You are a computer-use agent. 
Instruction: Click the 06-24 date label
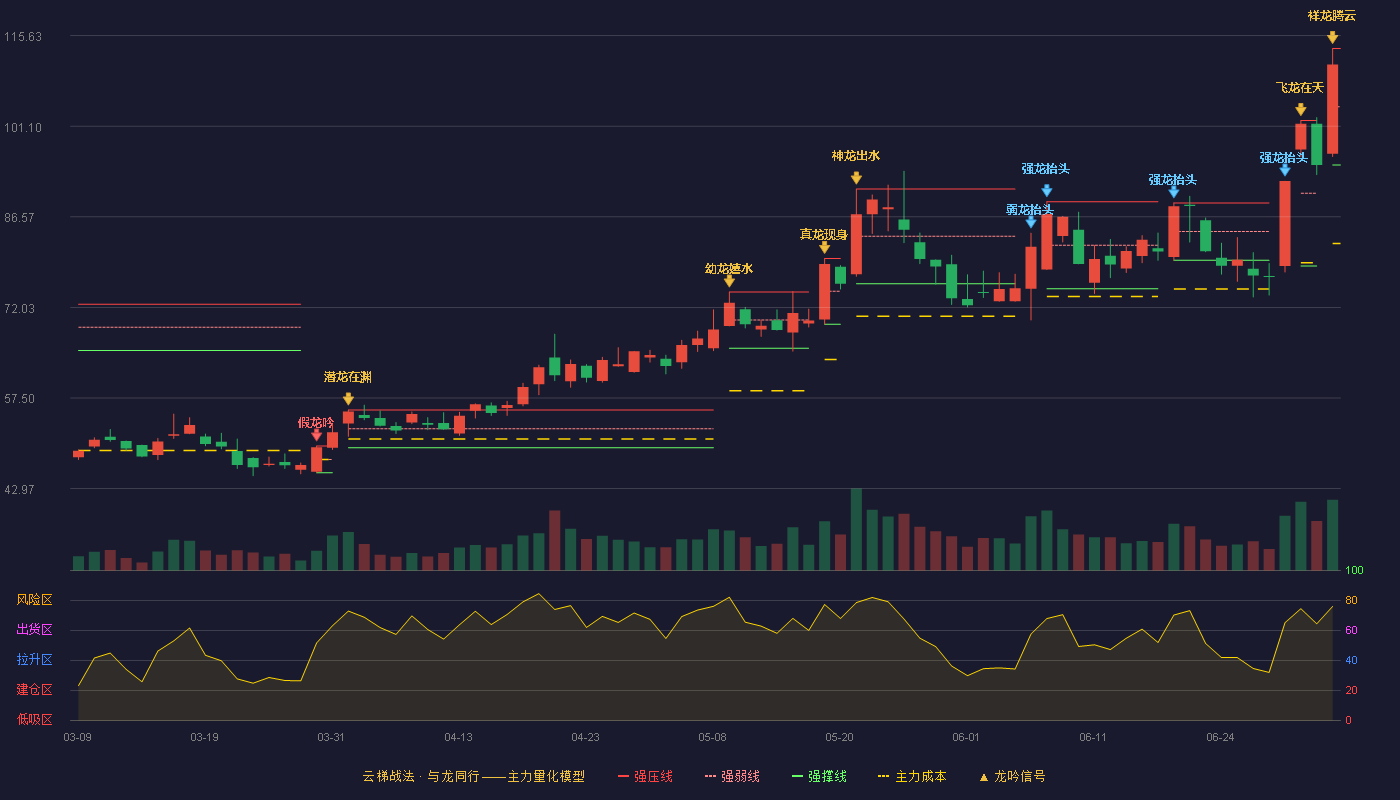pos(1220,737)
